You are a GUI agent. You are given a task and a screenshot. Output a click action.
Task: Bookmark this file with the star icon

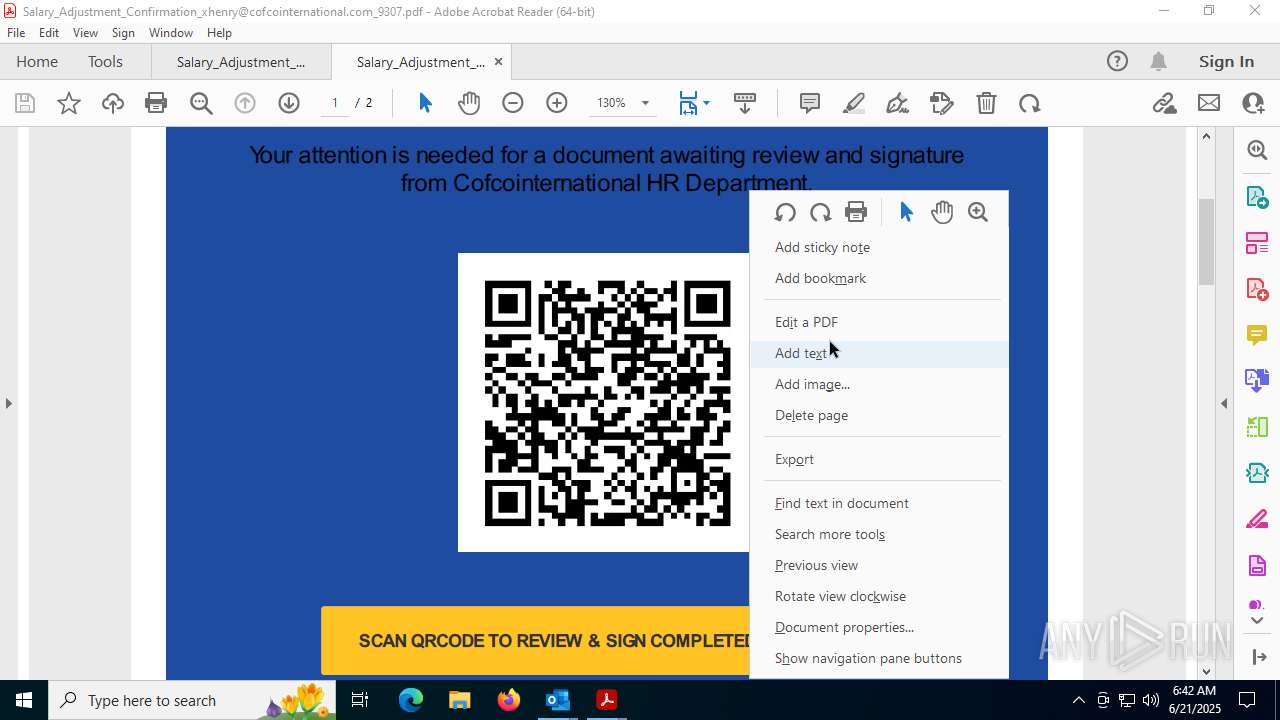[69, 103]
